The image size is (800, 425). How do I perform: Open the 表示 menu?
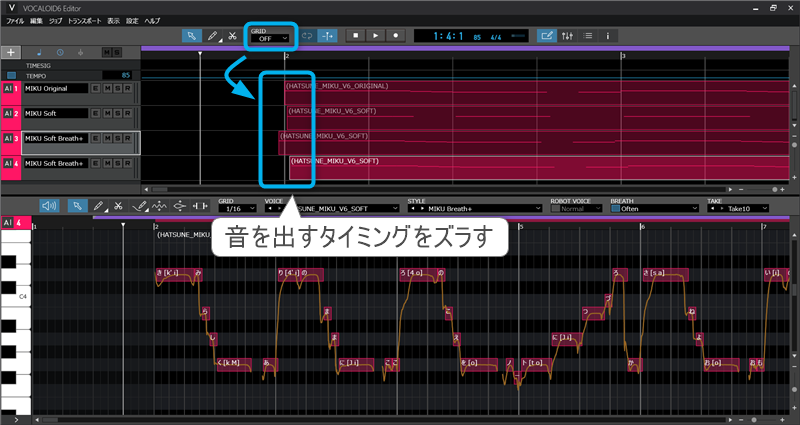[113, 21]
